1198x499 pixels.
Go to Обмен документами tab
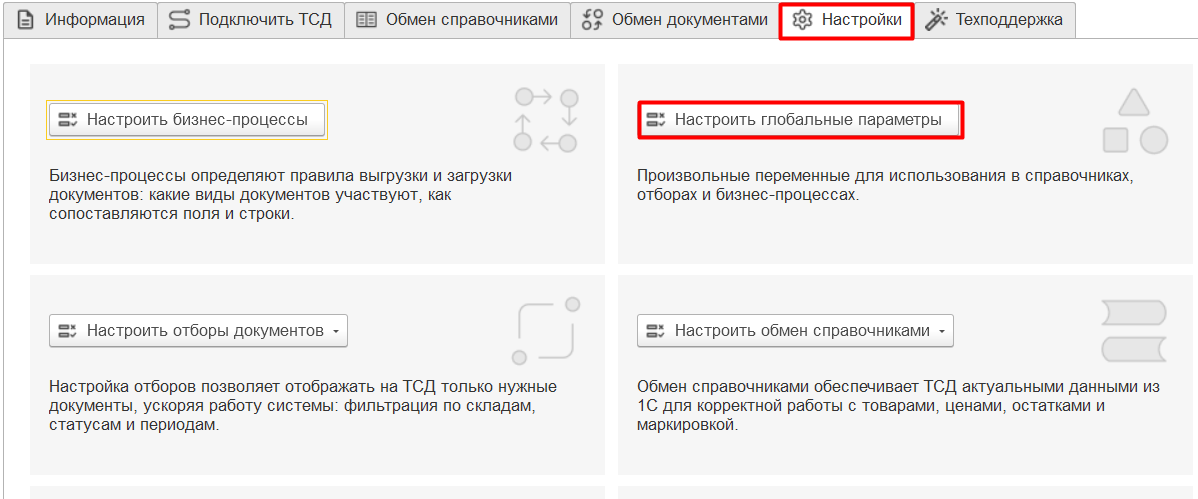675,20
